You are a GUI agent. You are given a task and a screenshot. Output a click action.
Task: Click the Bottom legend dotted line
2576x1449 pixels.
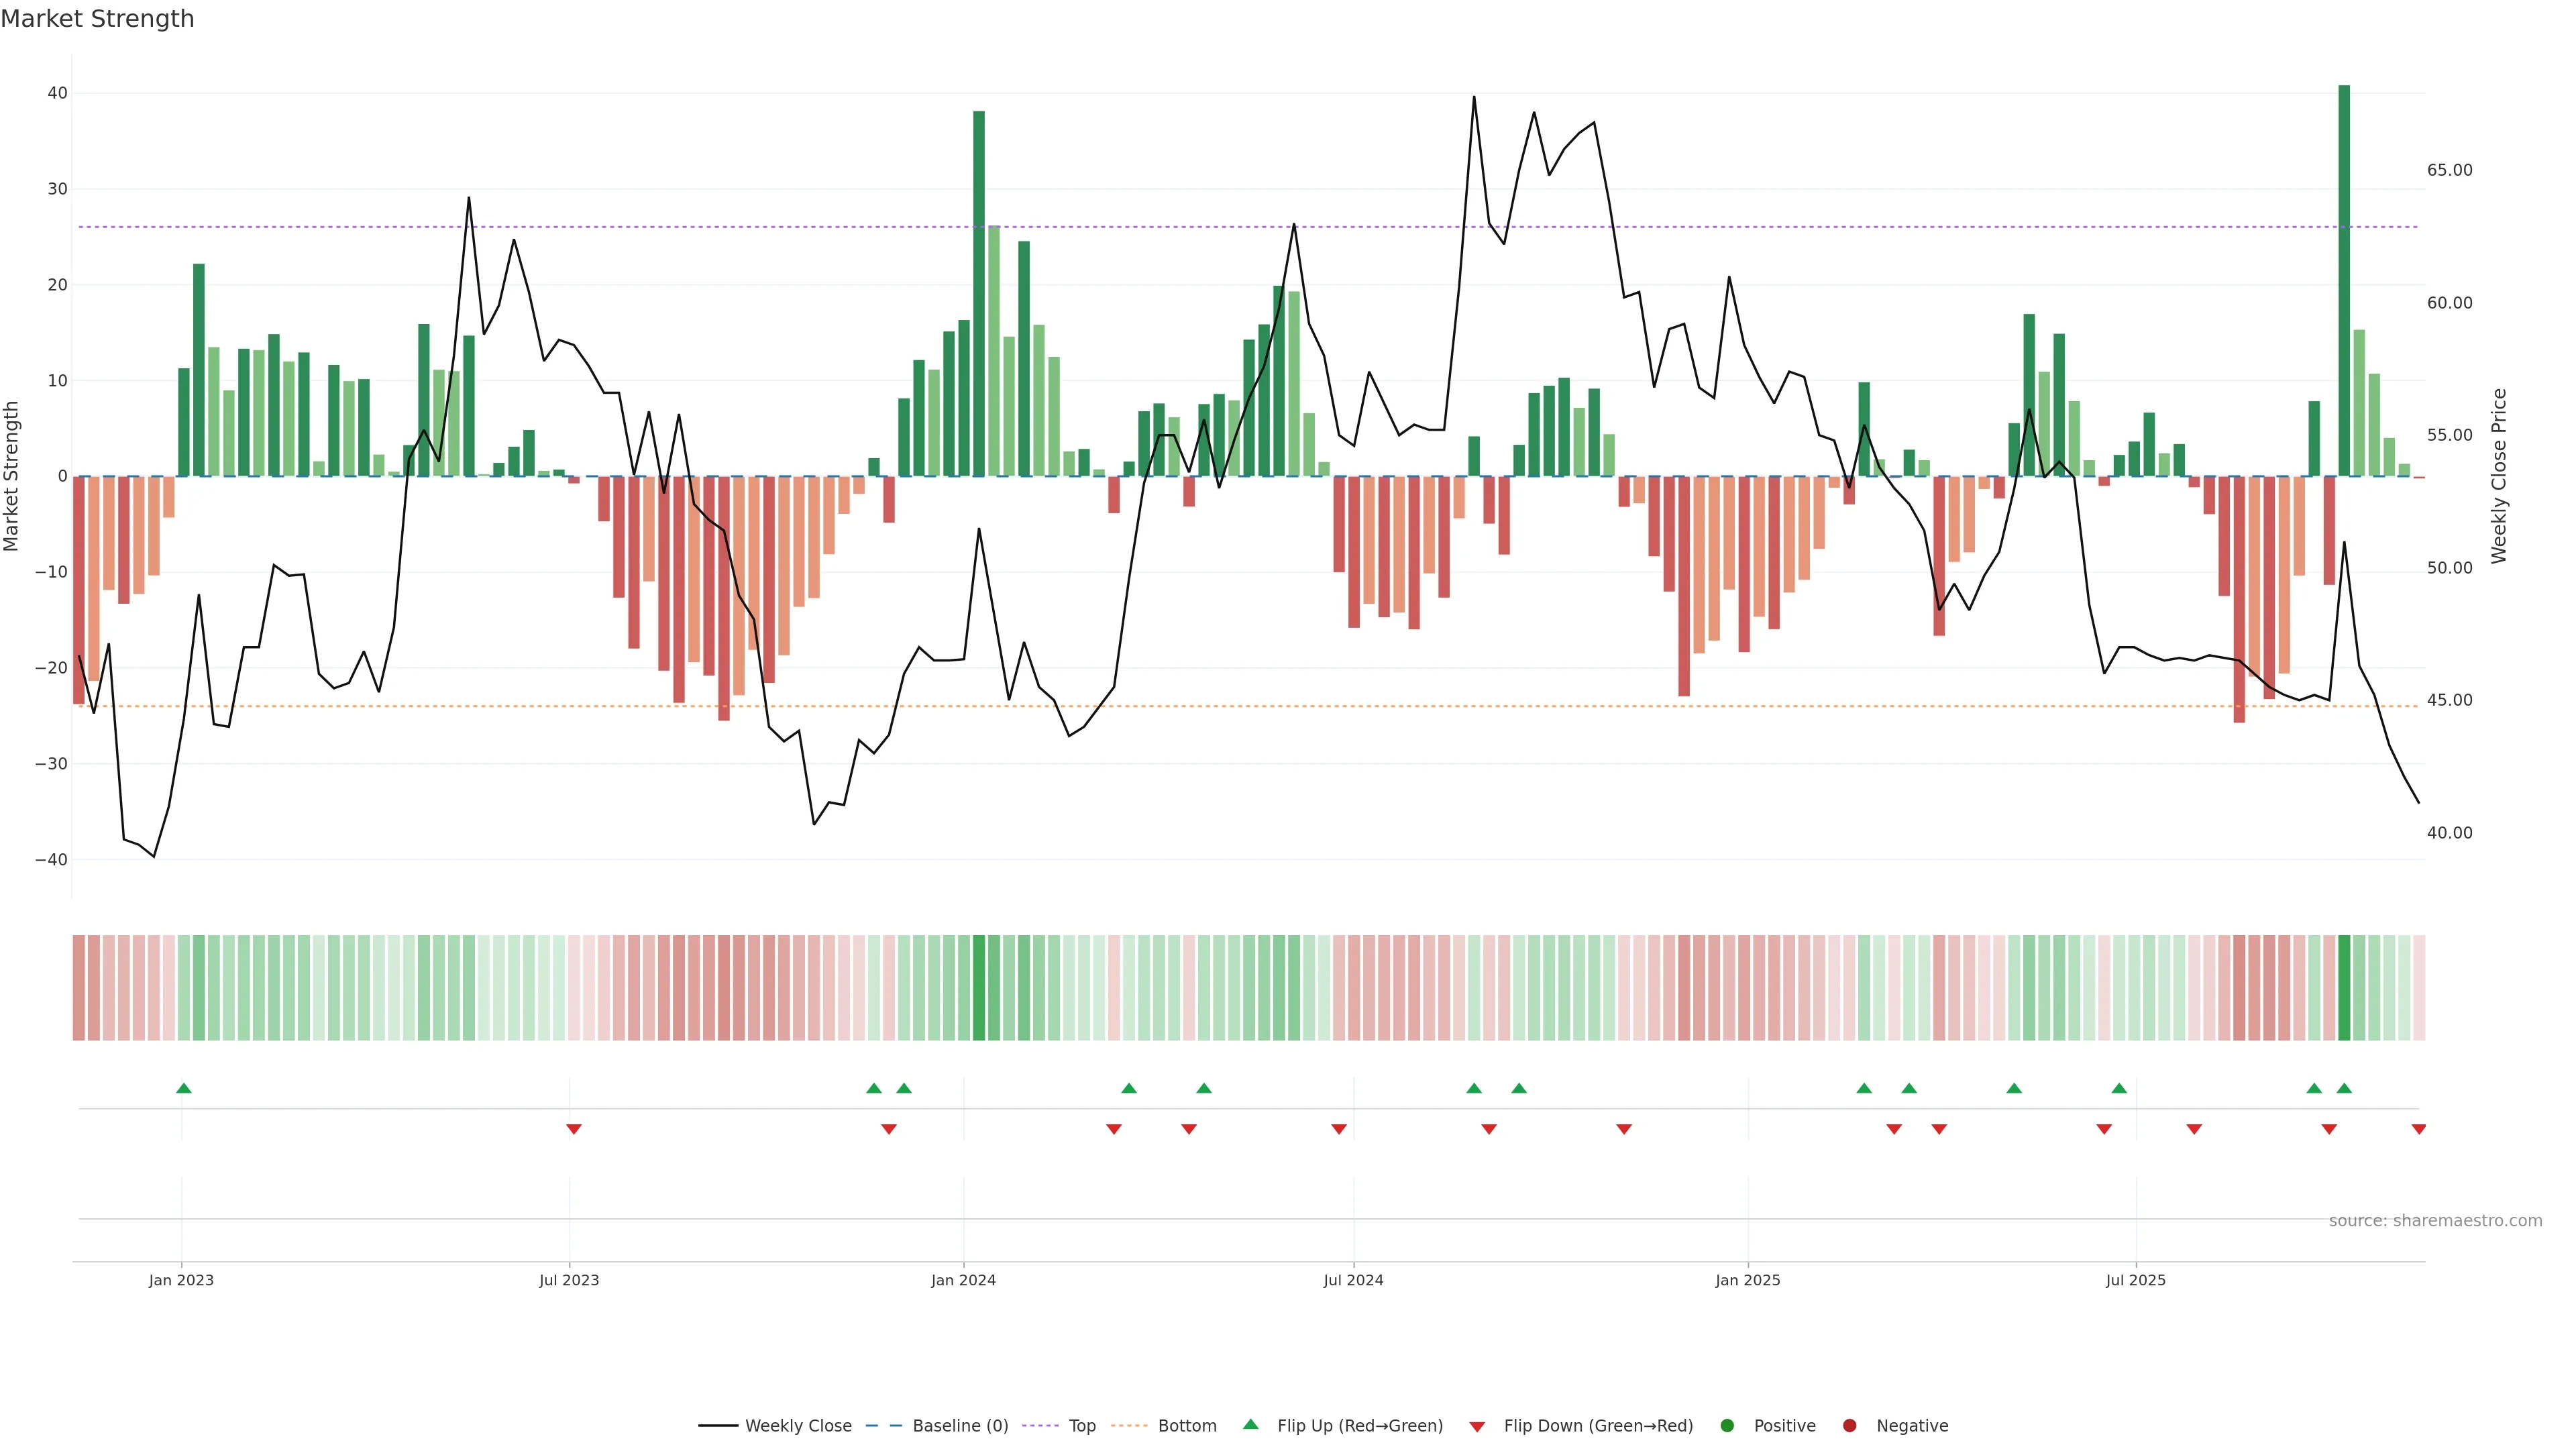(x=1129, y=1426)
